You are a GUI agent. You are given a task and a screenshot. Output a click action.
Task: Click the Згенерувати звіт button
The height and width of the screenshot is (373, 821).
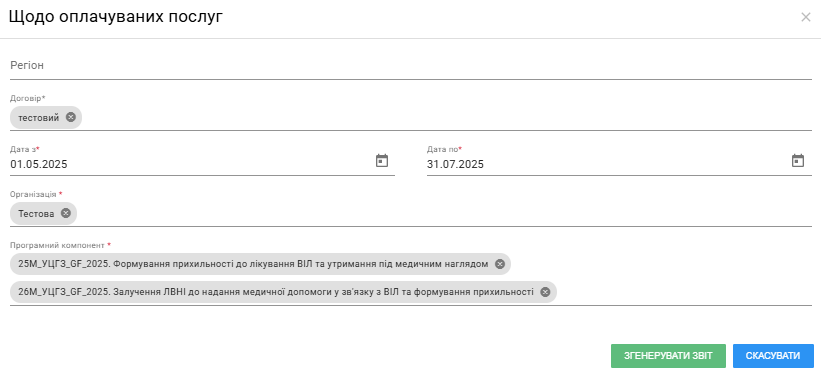(668, 356)
